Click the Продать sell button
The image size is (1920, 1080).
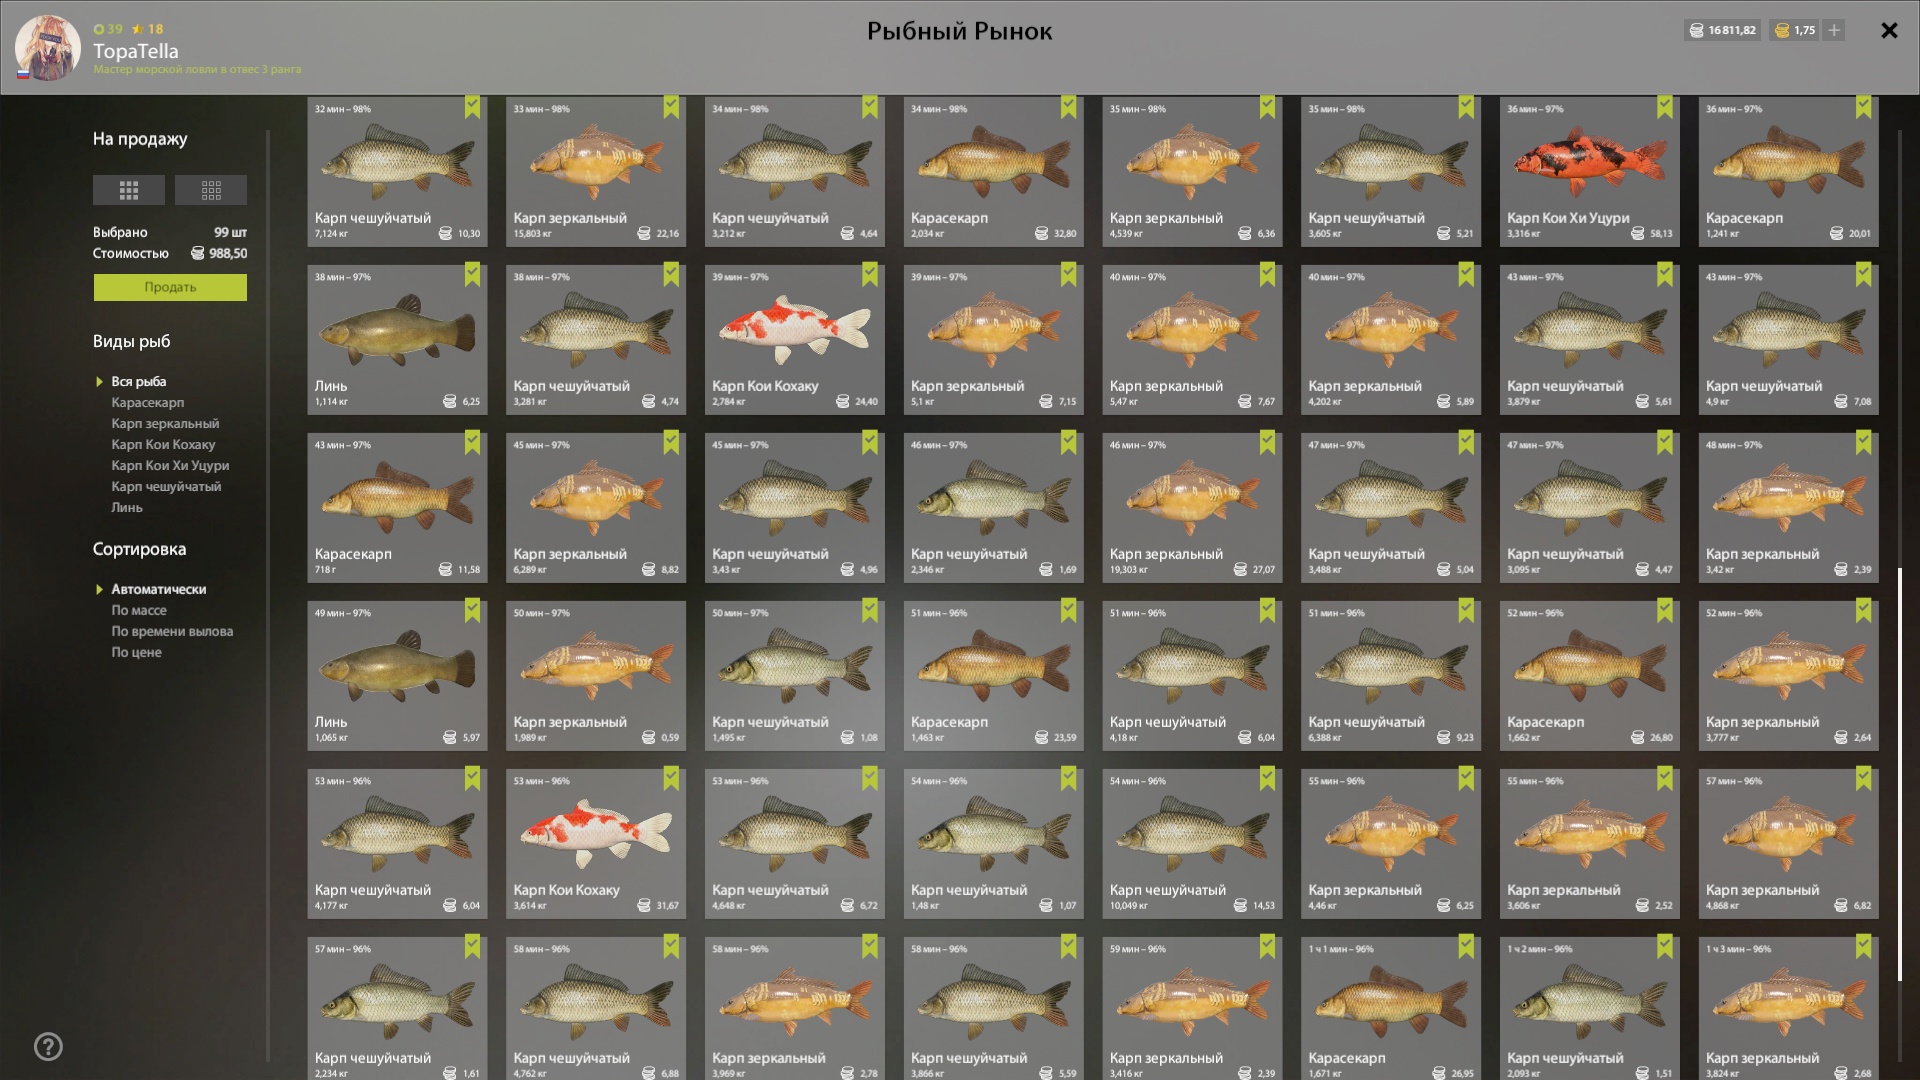(x=170, y=287)
